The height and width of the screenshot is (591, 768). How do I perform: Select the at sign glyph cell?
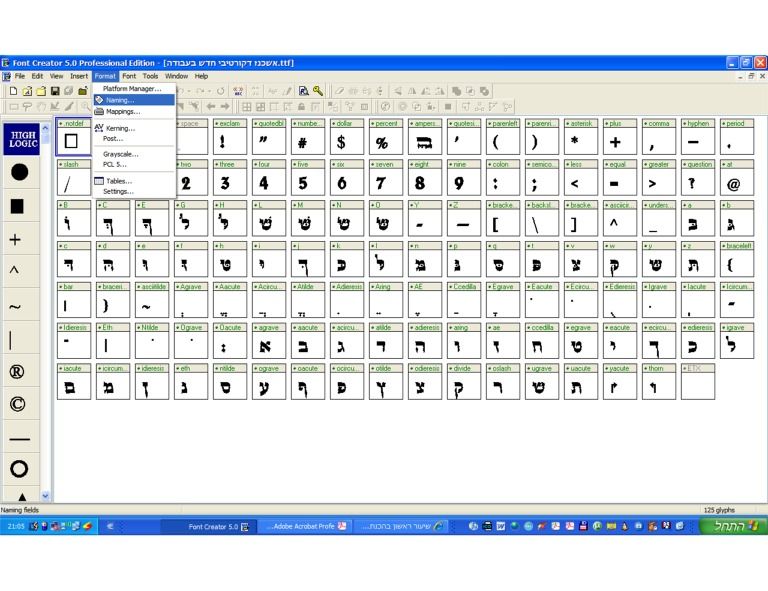click(737, 178)
